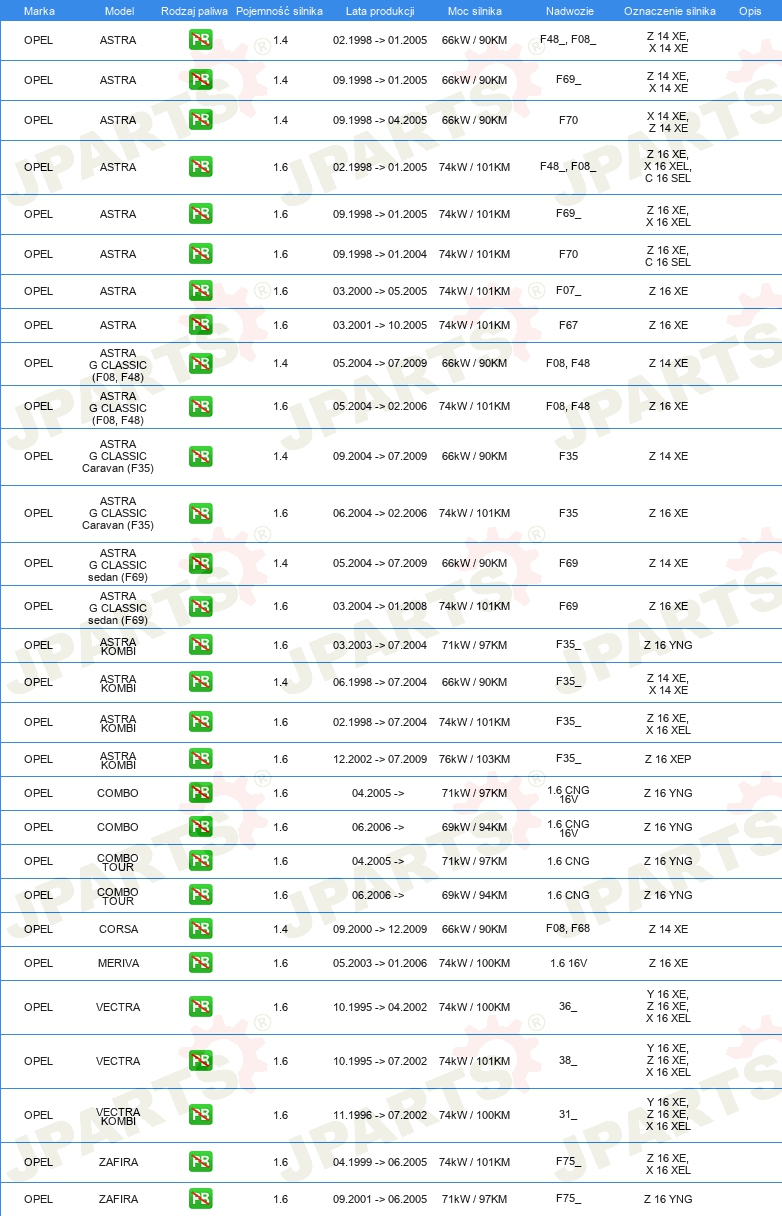Click the date '09.2004 -> 07.2009'

pyautogui.click(x=380, y=456)
